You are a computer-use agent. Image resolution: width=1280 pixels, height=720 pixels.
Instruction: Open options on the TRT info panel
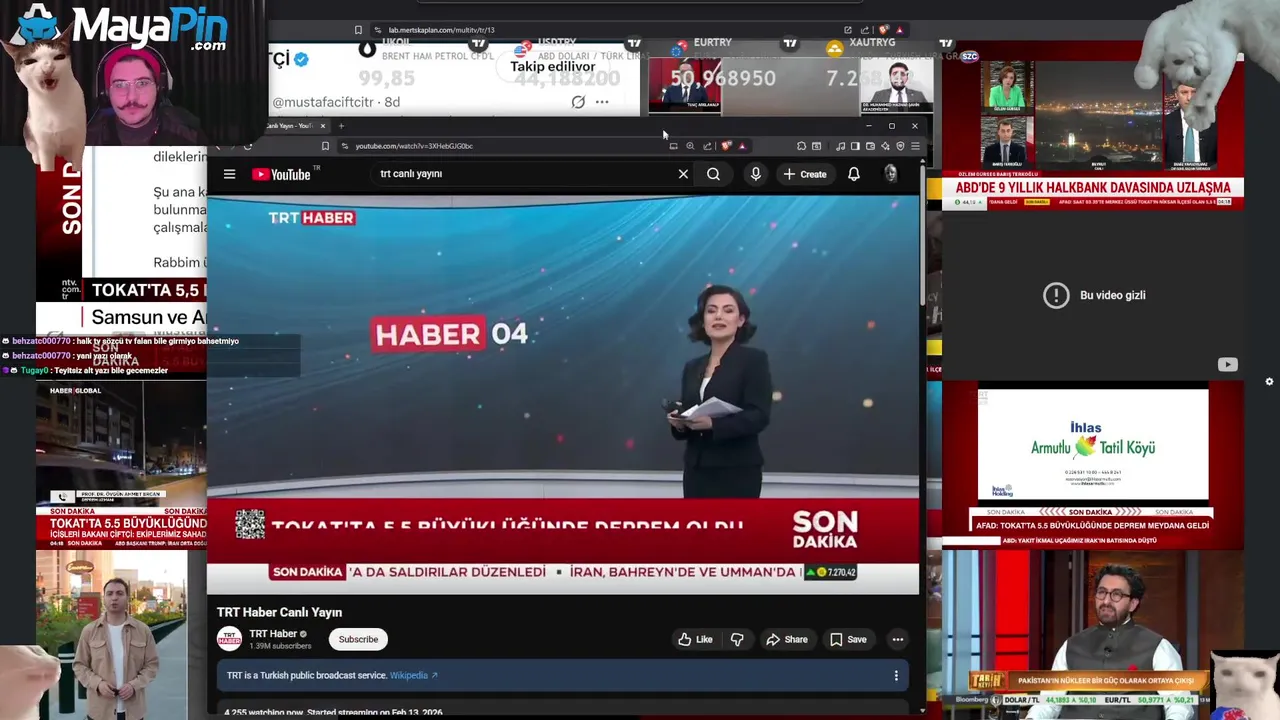(x=896, y=676)
